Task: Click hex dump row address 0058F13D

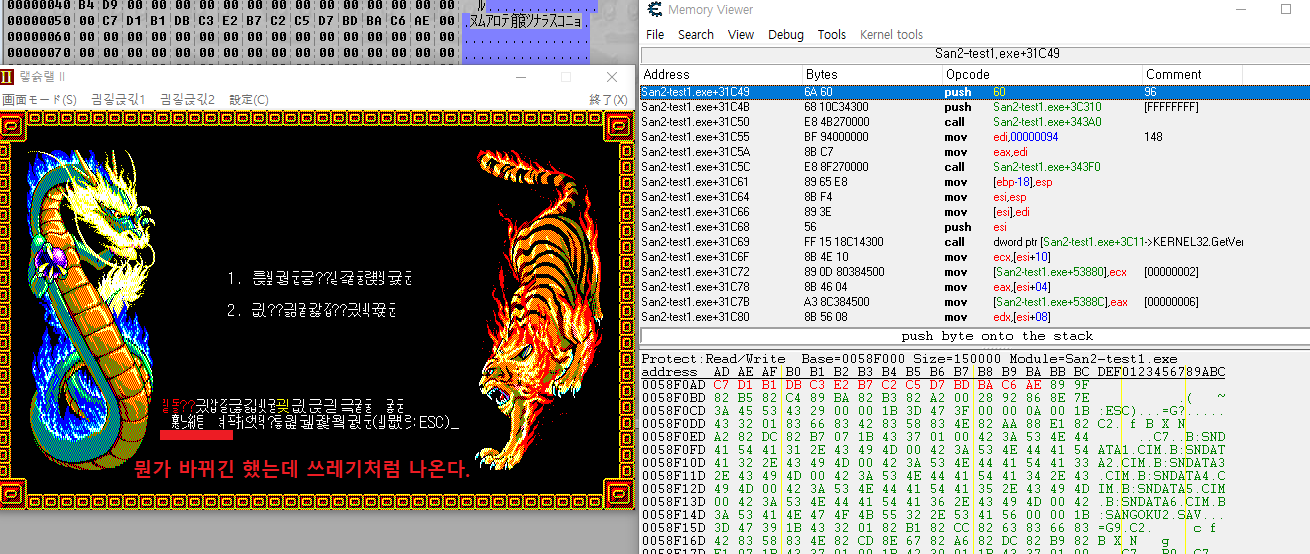Action: (x=672, y=501)
